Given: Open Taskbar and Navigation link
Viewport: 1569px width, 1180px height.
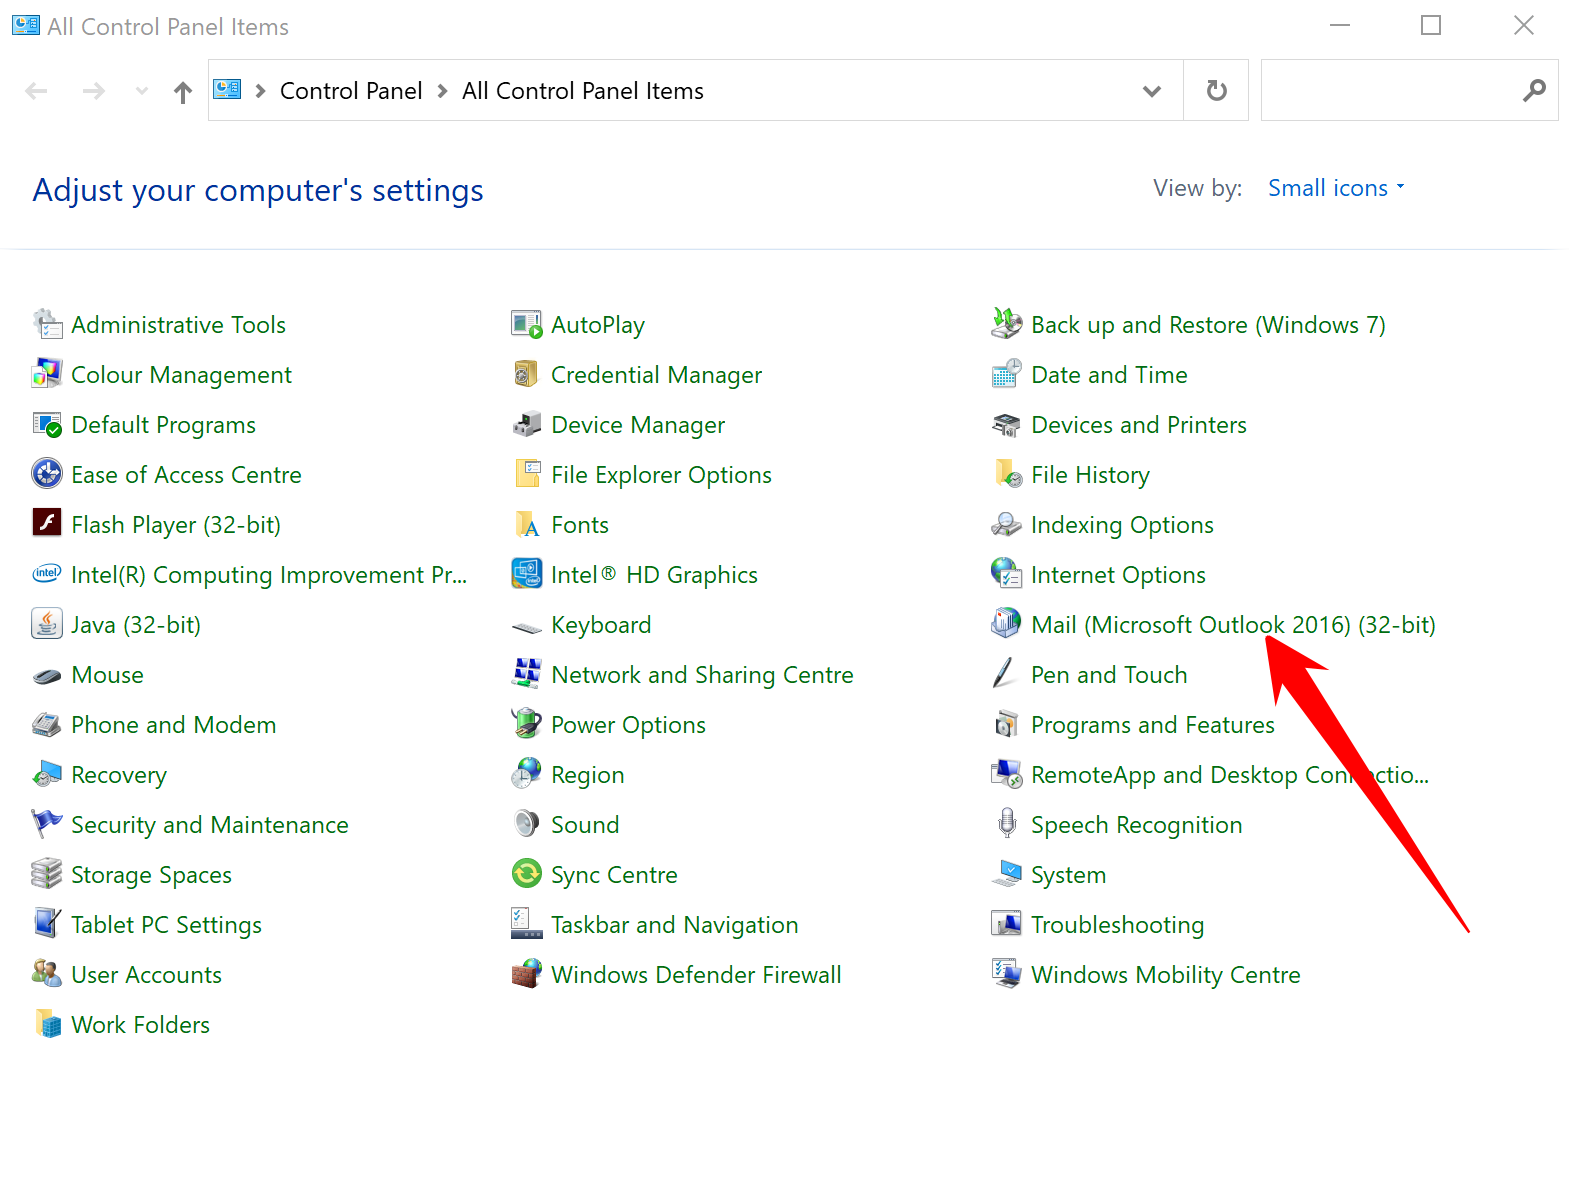Looking at the screenshot, I should point(675,925).
